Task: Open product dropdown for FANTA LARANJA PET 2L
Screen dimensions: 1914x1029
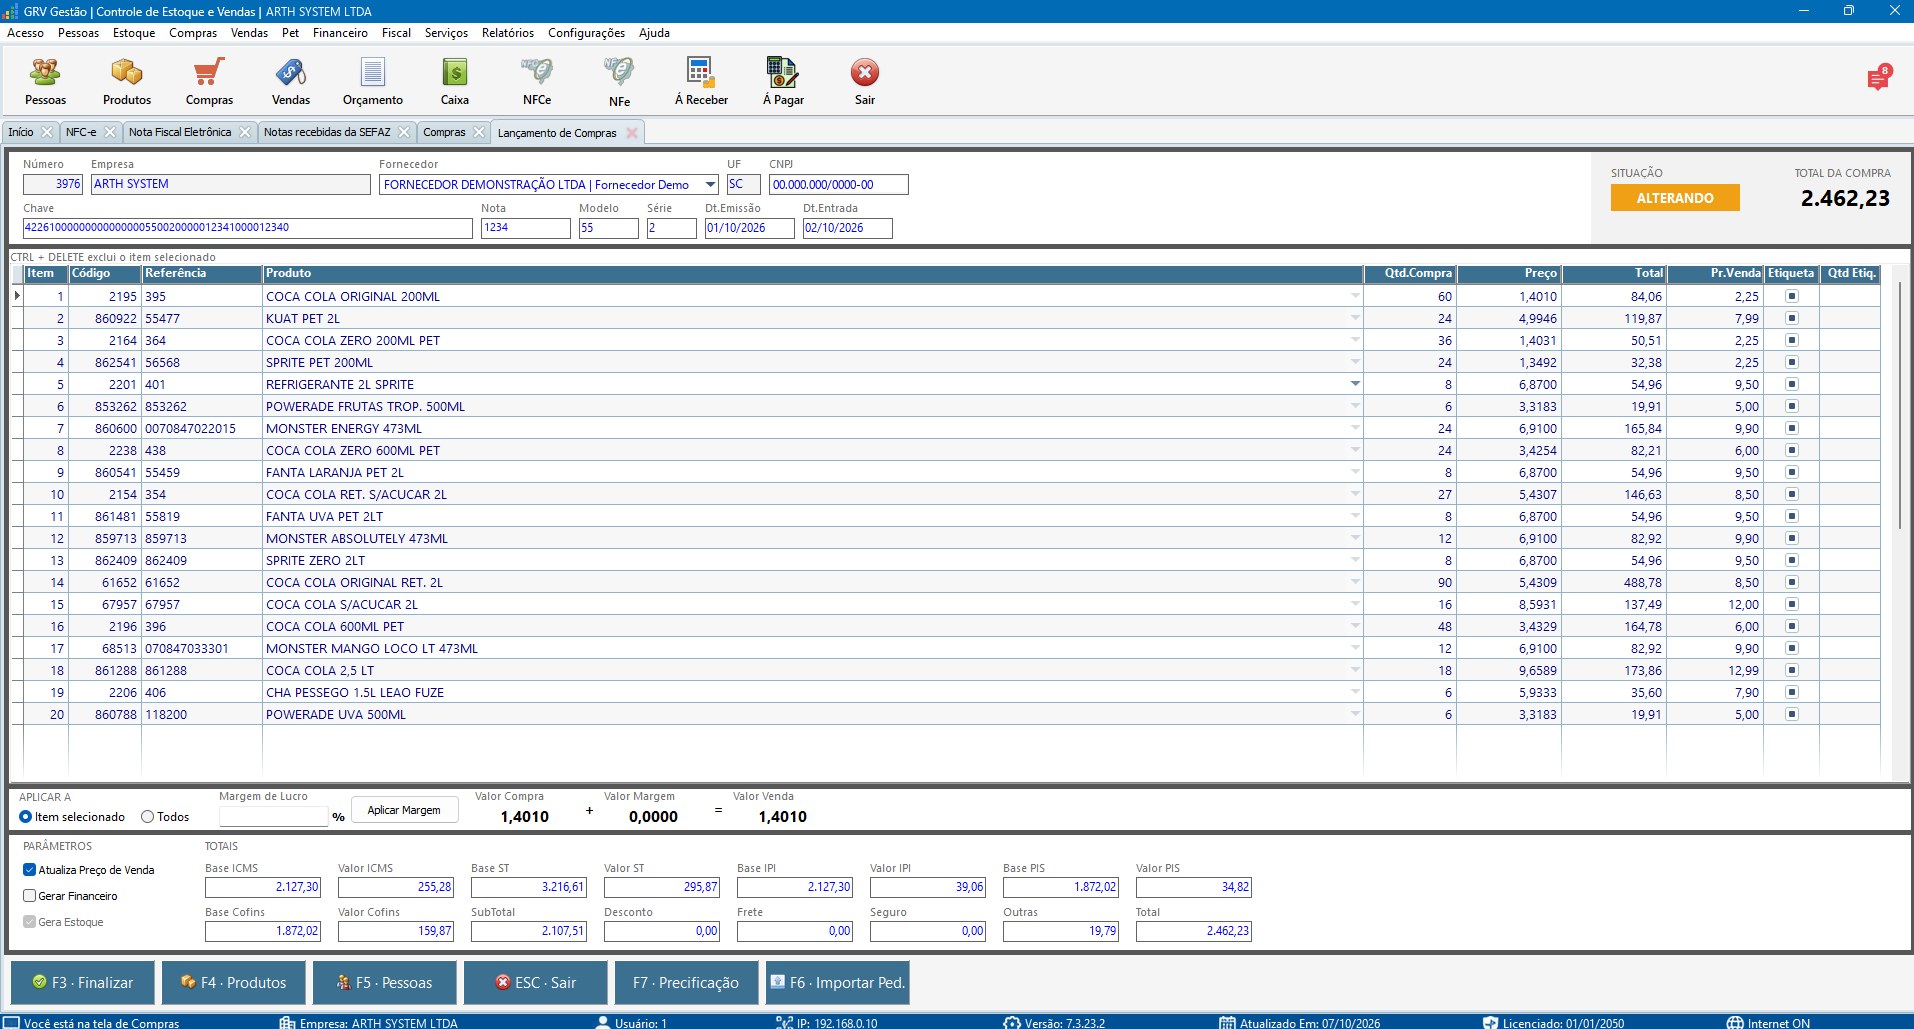Action: pos(1355,472)
